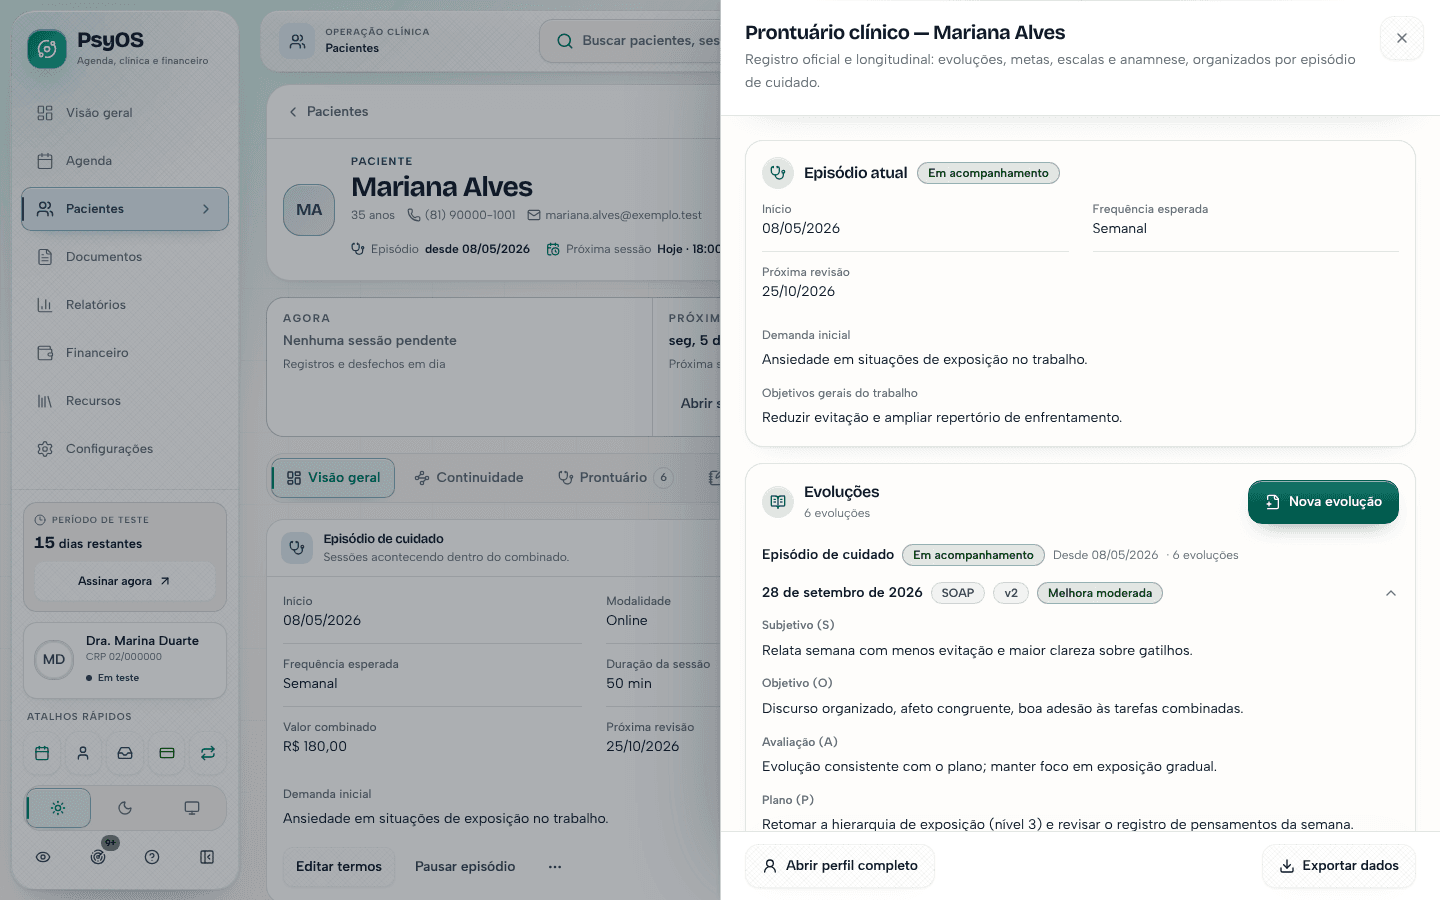Click the envelope icon beside the patient email

[534, 215]
